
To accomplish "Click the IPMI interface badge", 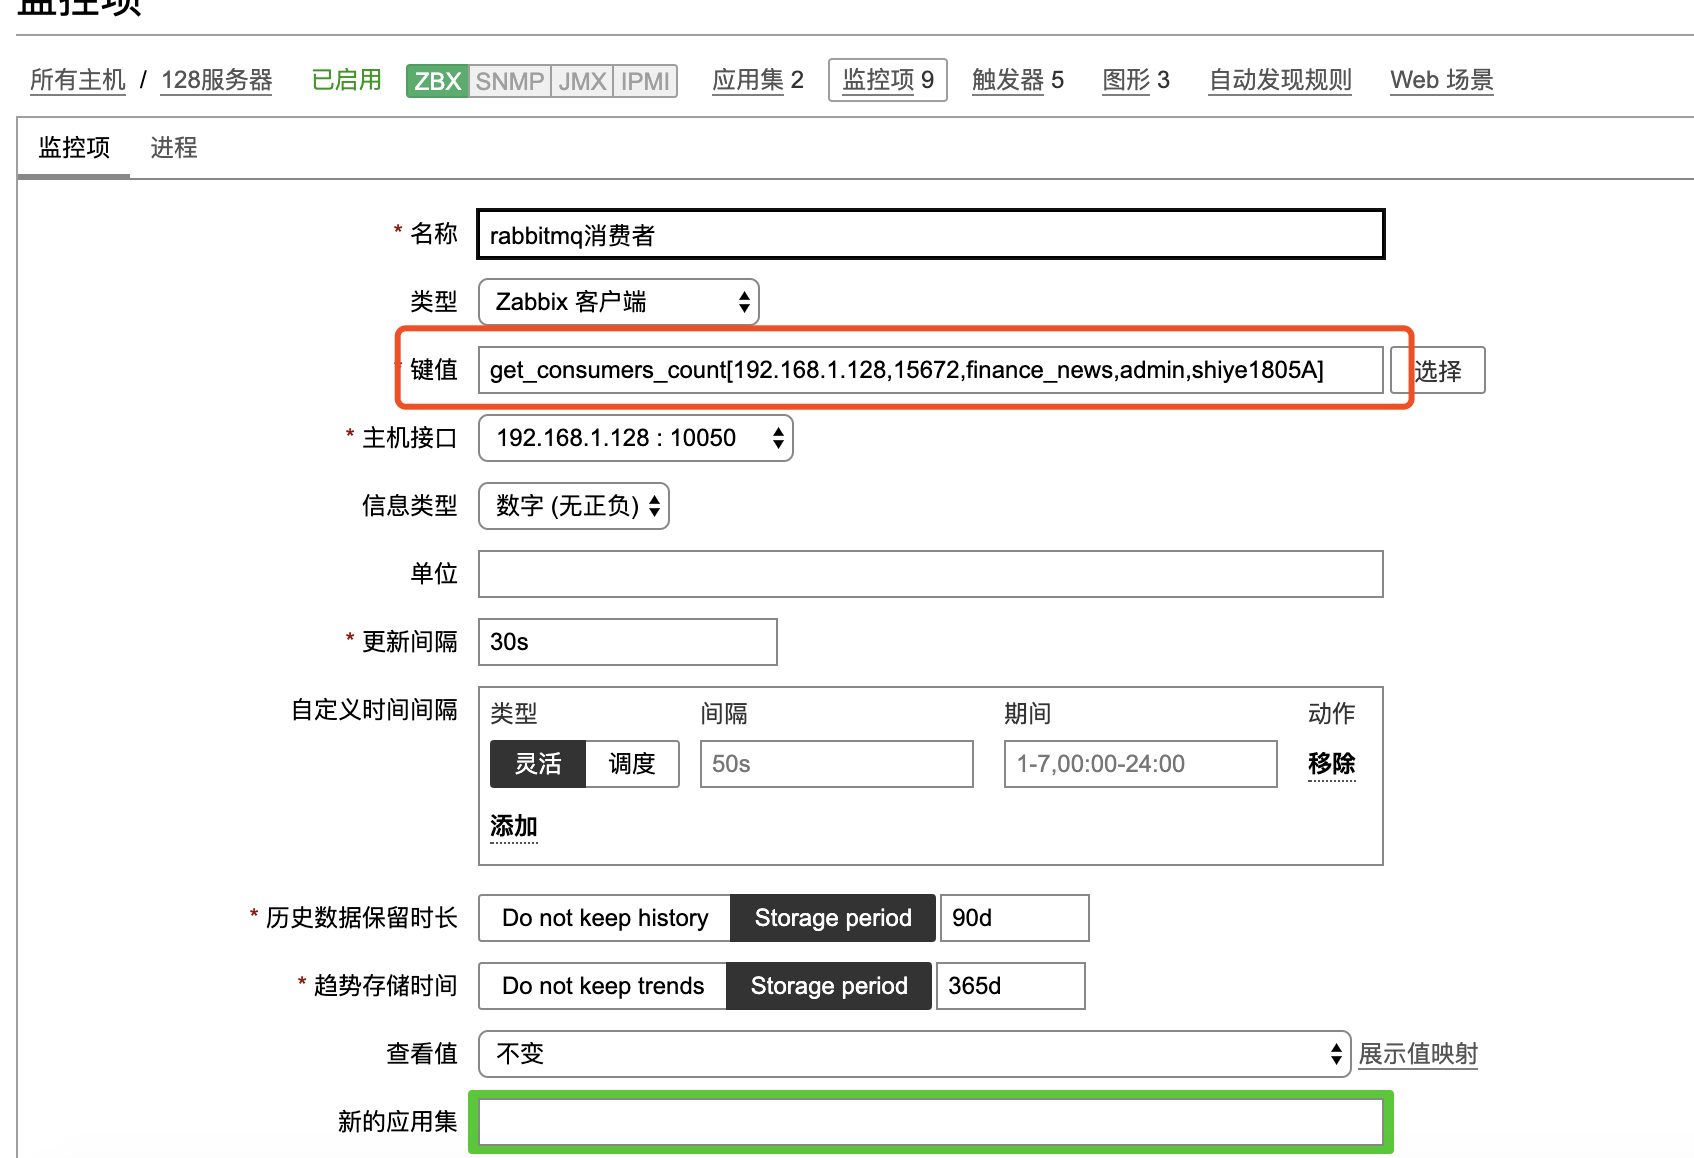I will [644, 80].
